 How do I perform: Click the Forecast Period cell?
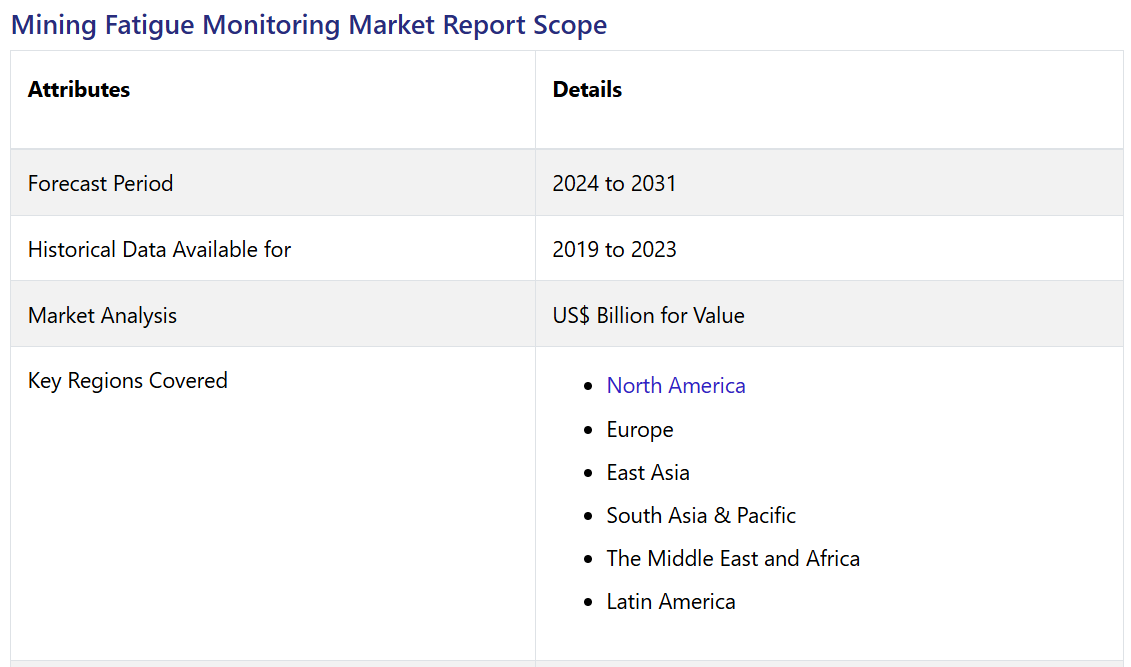pos(100,184)
